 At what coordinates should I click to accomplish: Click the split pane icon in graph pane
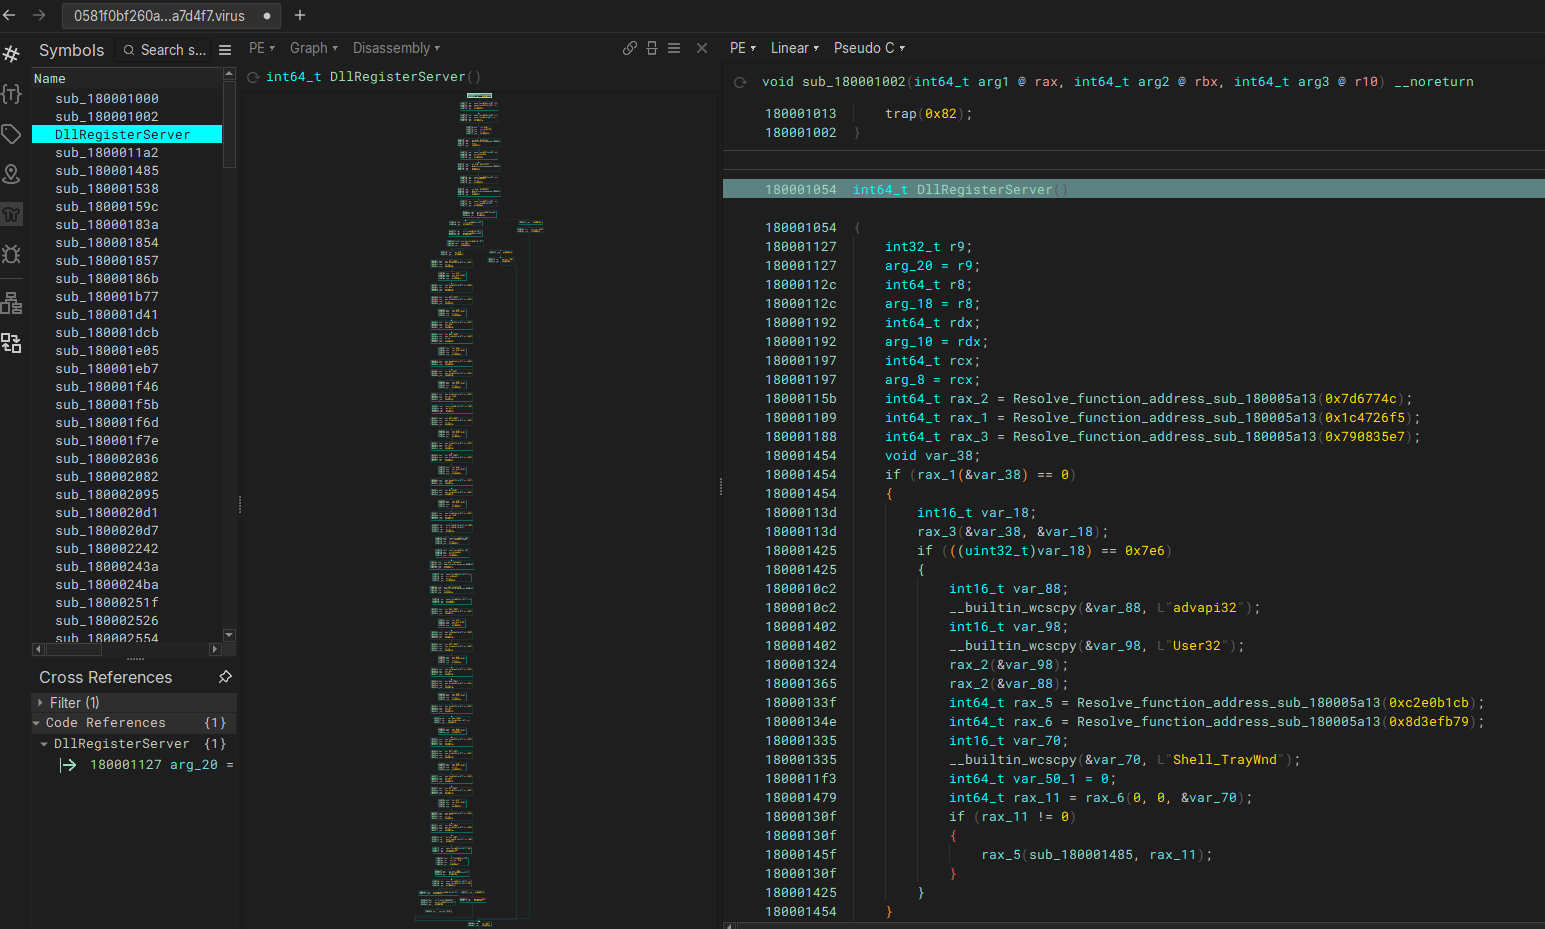pos(652,48)
